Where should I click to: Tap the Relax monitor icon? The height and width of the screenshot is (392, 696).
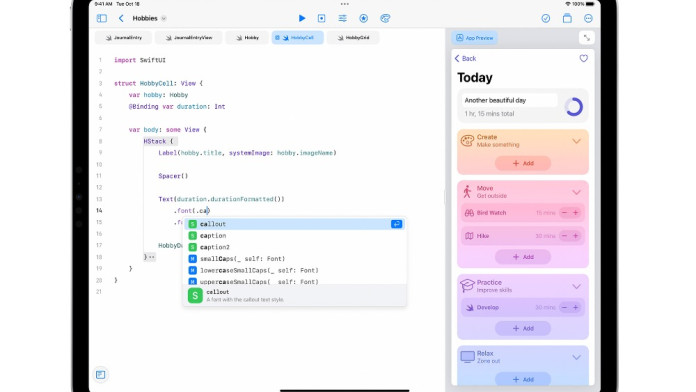(467, 356)
